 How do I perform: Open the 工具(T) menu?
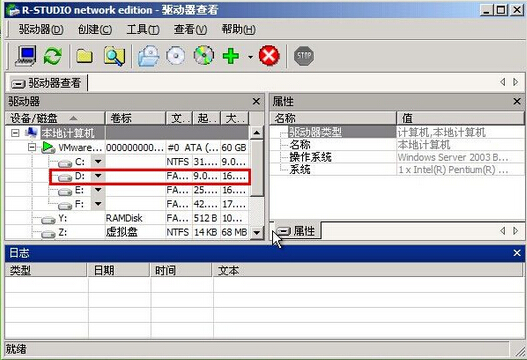[143, 30]
